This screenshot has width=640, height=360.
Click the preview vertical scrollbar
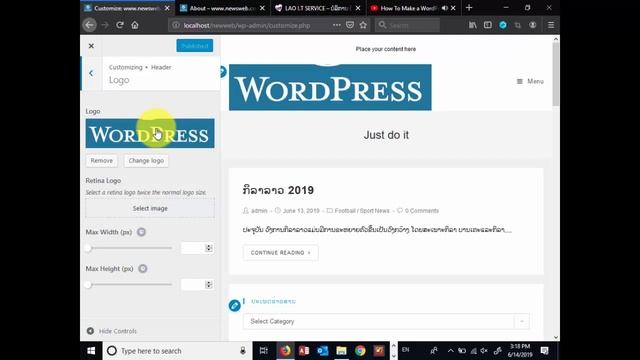[556, 73]
